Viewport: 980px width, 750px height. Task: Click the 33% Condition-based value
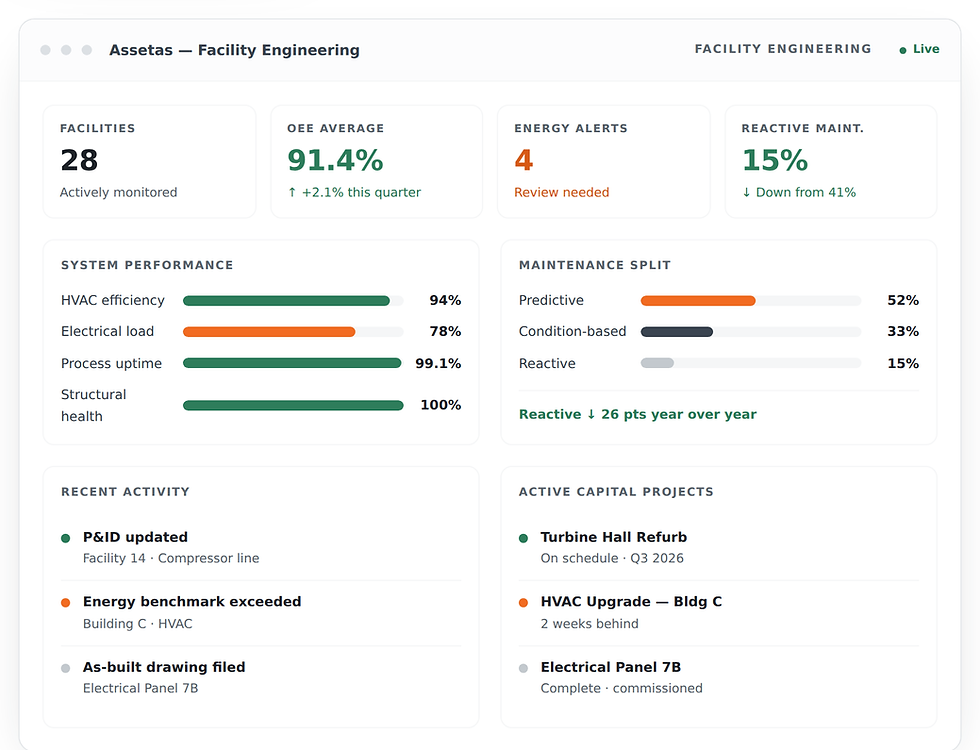[x=903, y=332]
